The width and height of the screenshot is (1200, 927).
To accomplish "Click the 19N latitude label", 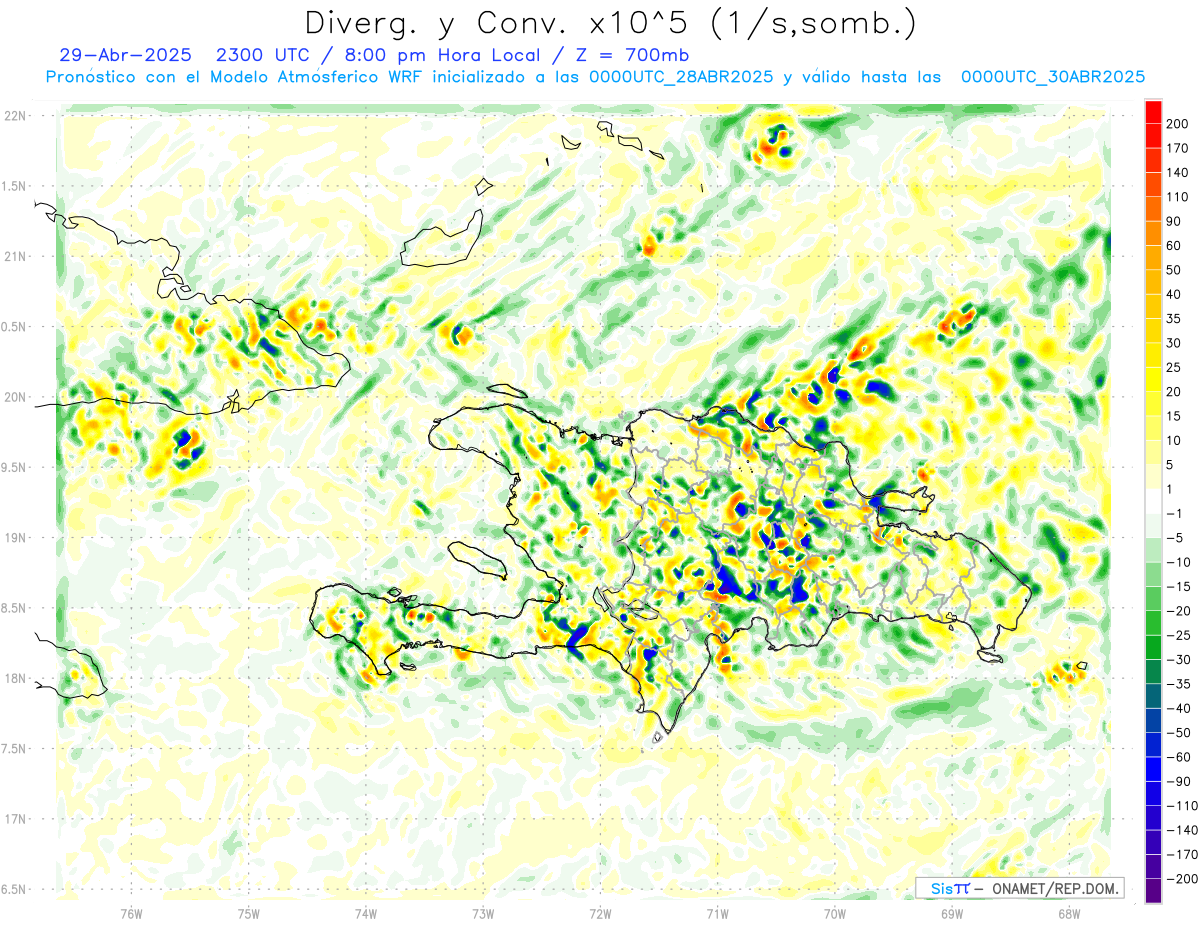I will coord(15,538).
